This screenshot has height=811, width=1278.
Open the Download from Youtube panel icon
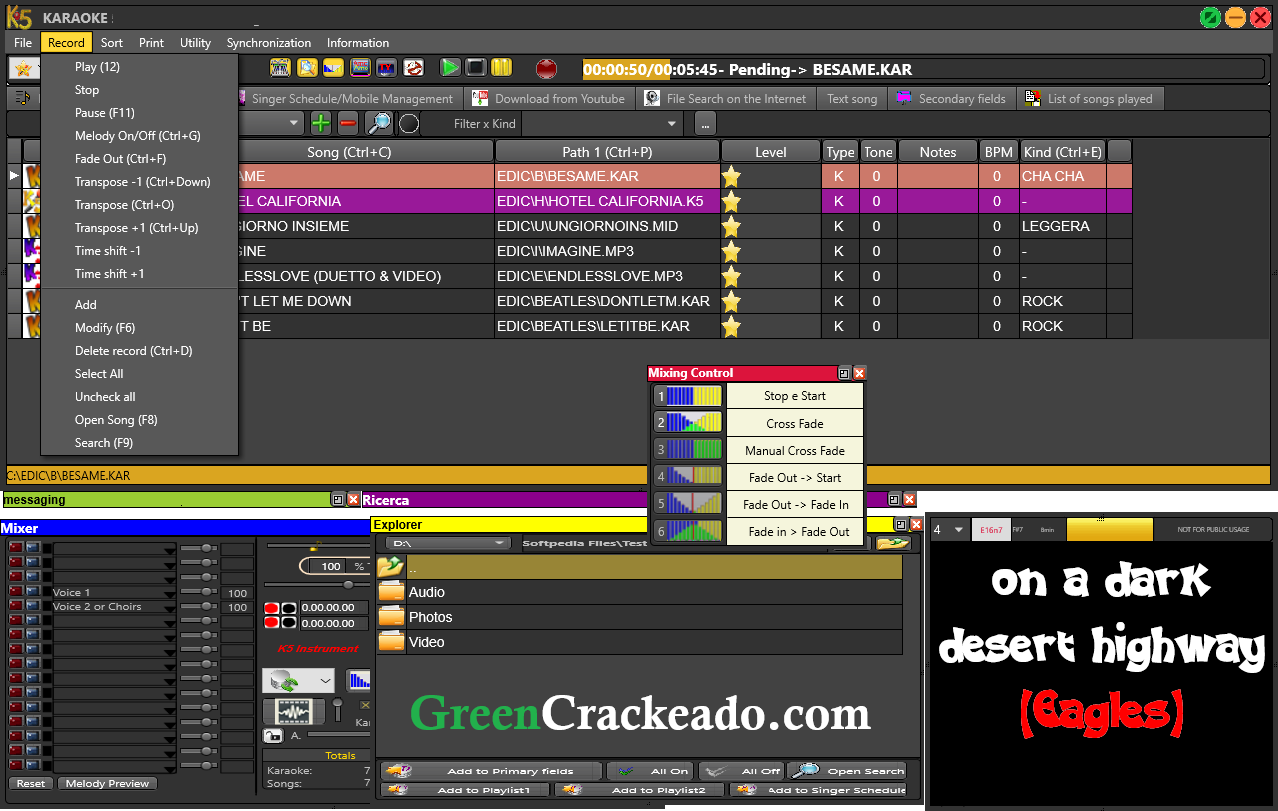tap(480, 98)
